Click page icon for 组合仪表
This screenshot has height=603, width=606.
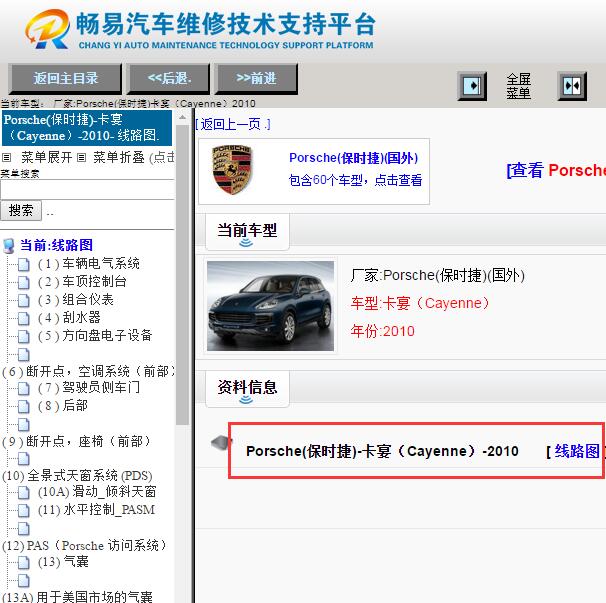click(x=24, y=300)
